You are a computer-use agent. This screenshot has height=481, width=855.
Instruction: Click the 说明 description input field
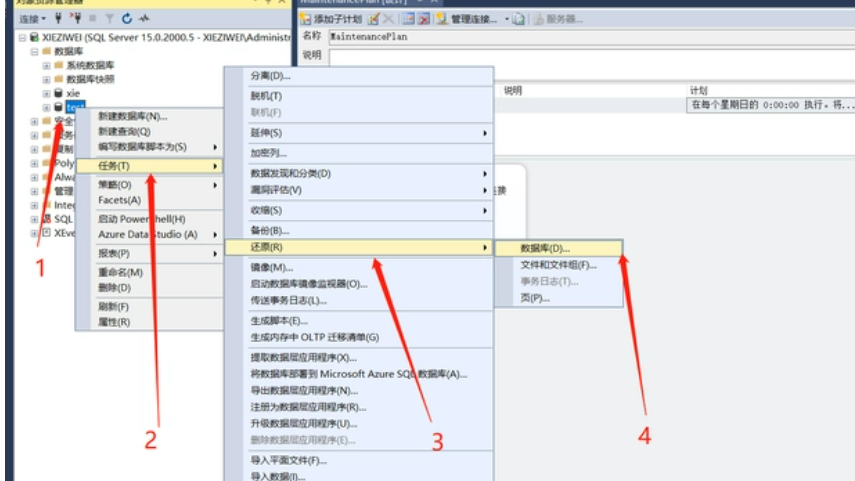[x=592, y=56]
